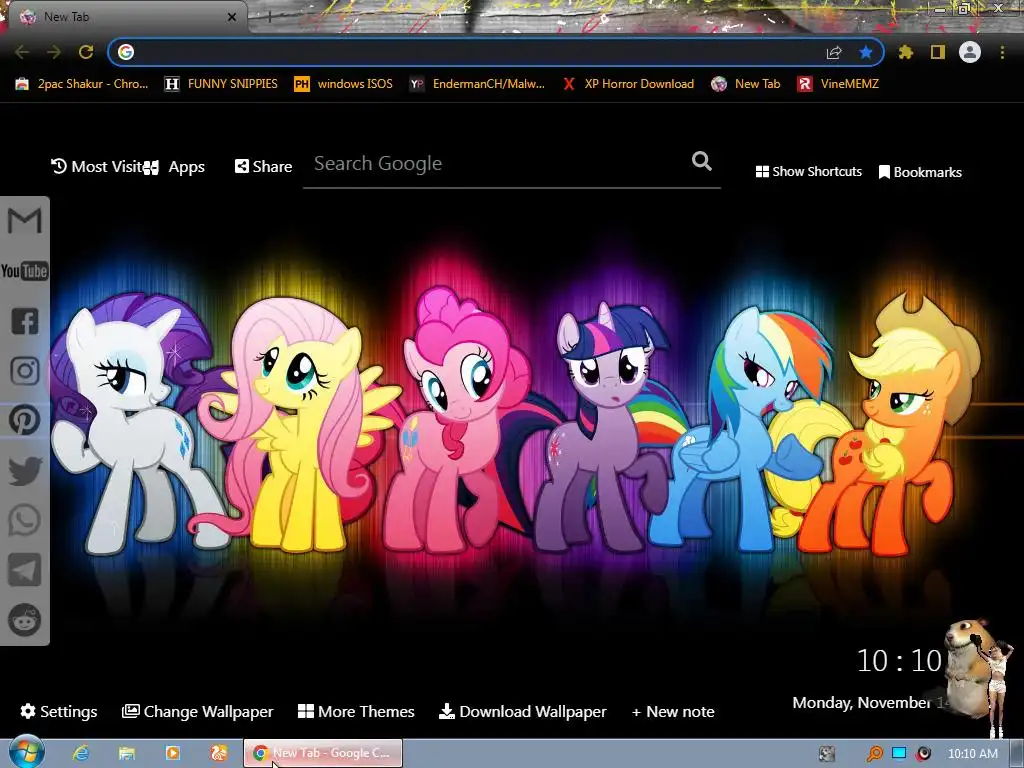The height and width of the screenshot is (768, 1024).
Task: Click the dog picture tray icon
Action: [827, 754]
